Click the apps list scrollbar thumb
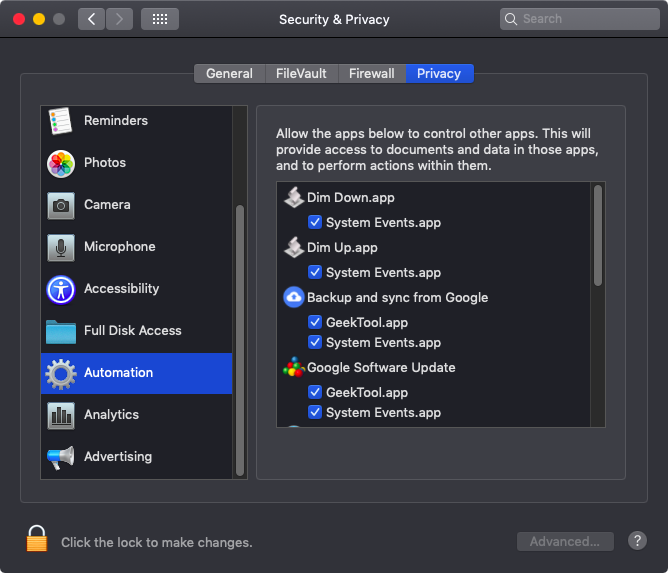Image resolution: width=668 pixels, height=573 pixels. (598, 235)
